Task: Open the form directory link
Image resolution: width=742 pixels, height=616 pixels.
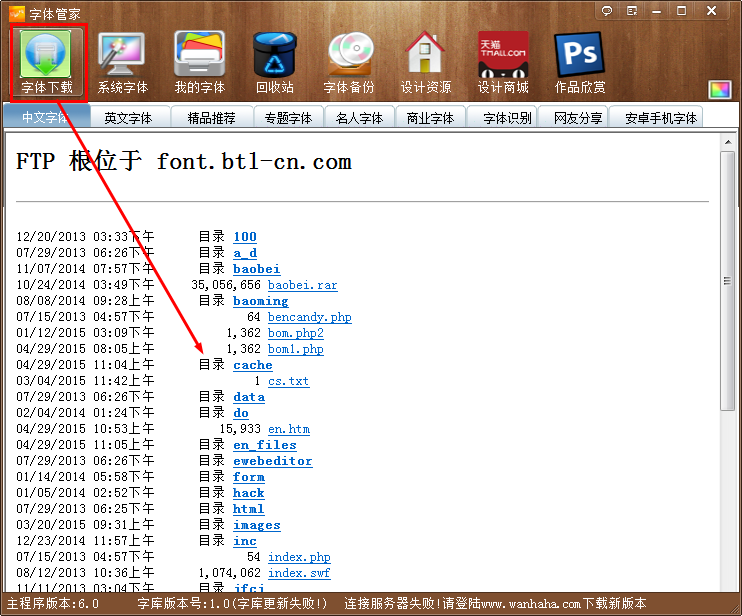Action: tap(249, 477)
